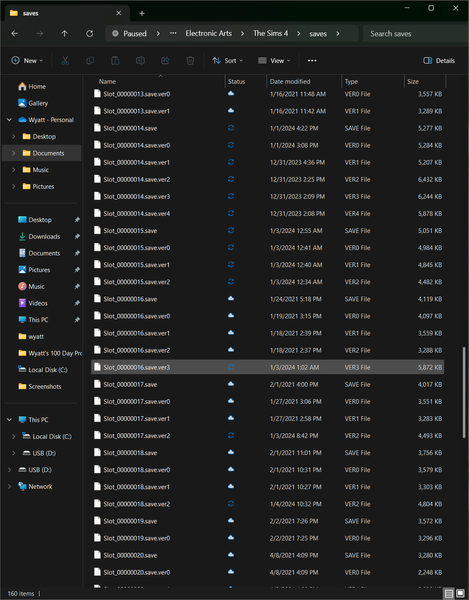Open Gallery in navigation pane
The image size is (469, 600).
[x=33, y=103]
